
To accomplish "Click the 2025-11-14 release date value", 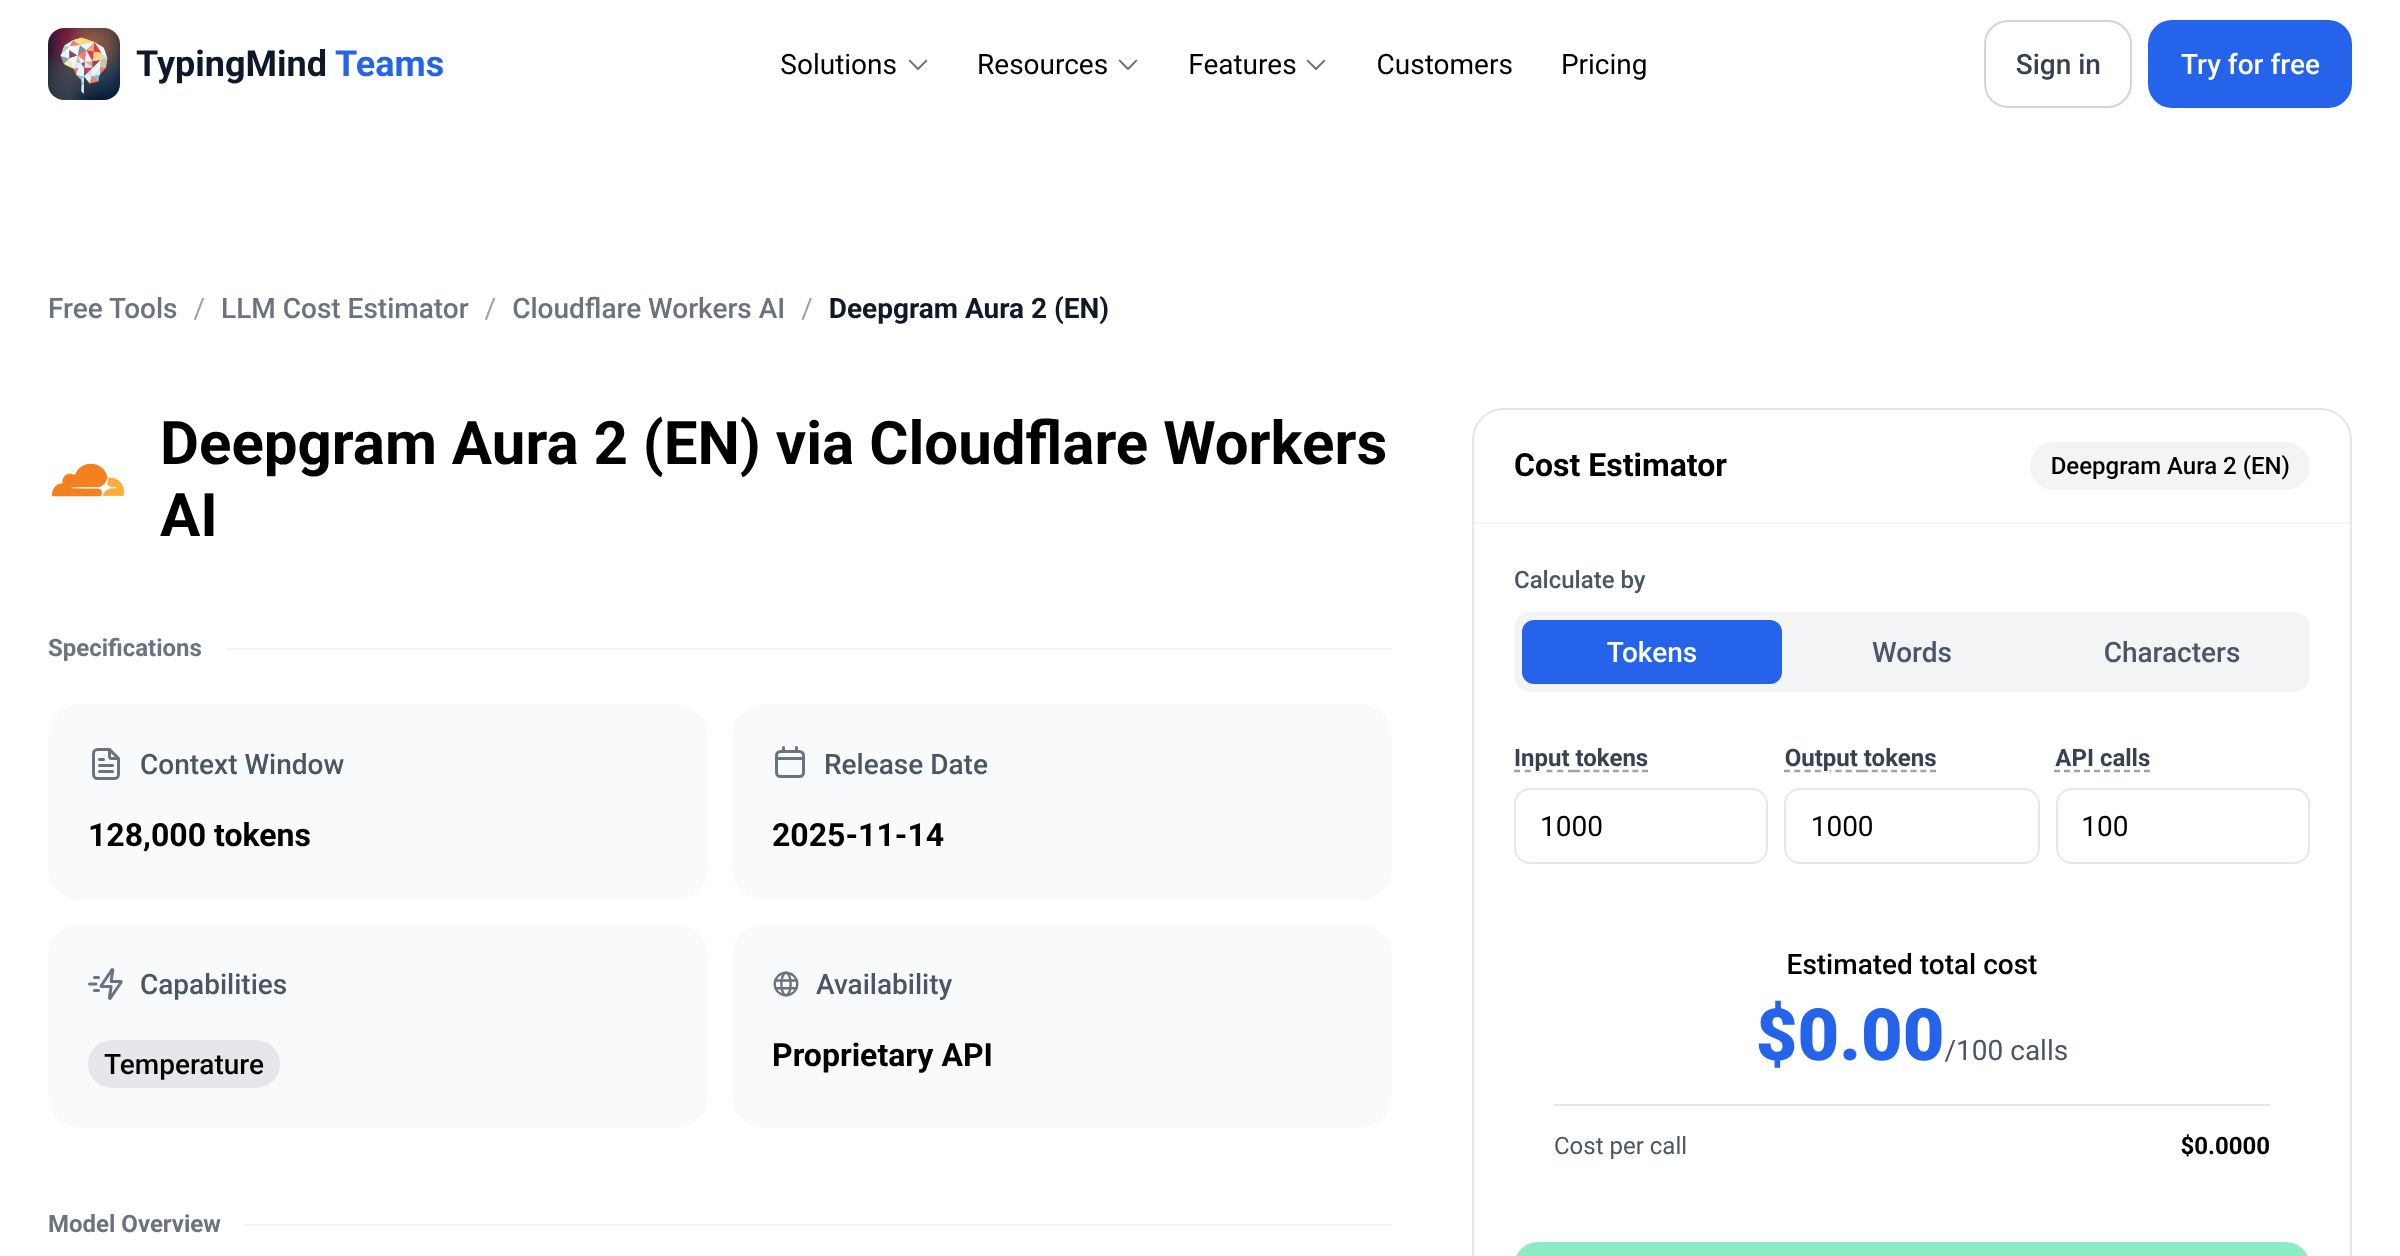I will 858,835.
